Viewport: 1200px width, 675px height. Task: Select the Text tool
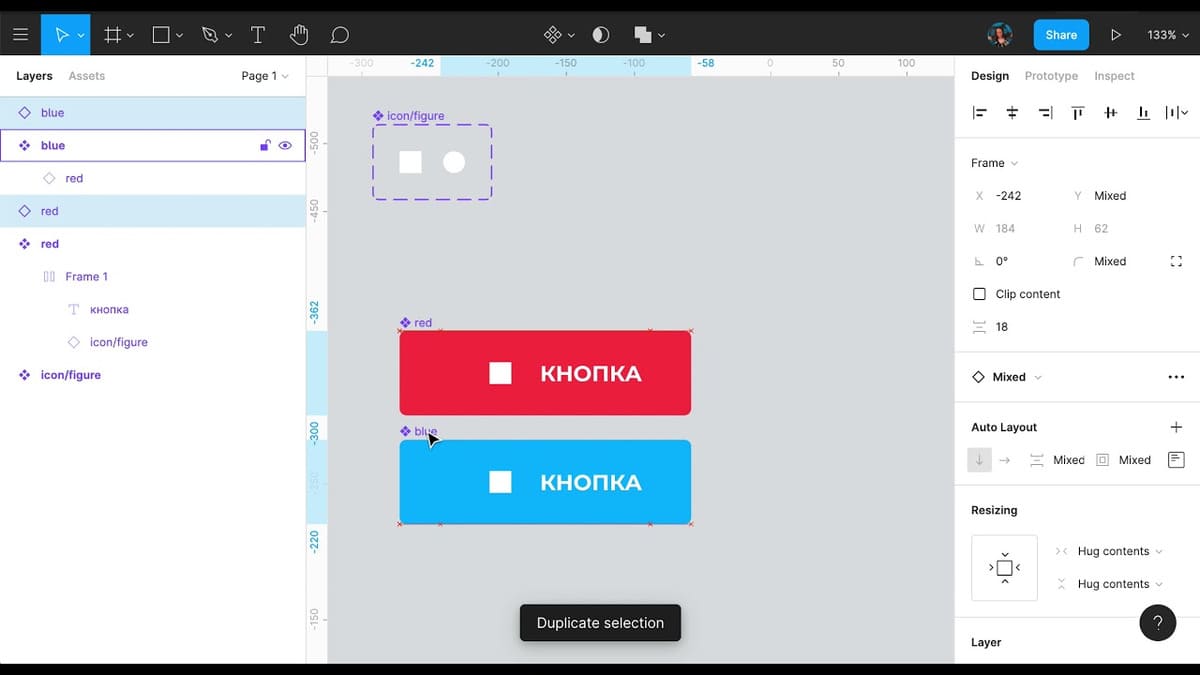tap(257, 35)
